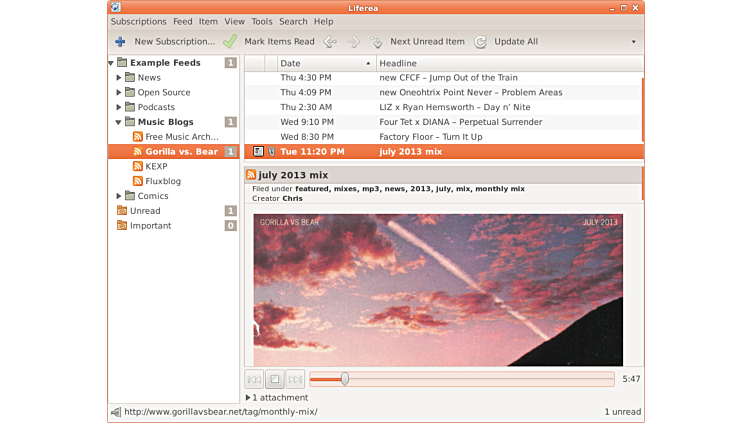Screen dimensions: 752x423
Task: Click the Next Unread Item toolbar icon
Action: tap(377, 42)
